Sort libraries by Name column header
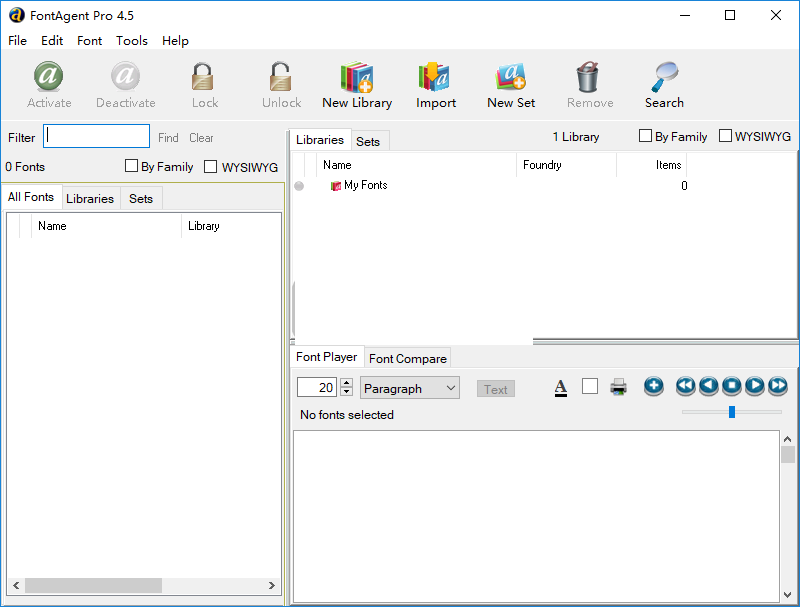The height and width of the screenshot is (607, 800). click(417, 165)
